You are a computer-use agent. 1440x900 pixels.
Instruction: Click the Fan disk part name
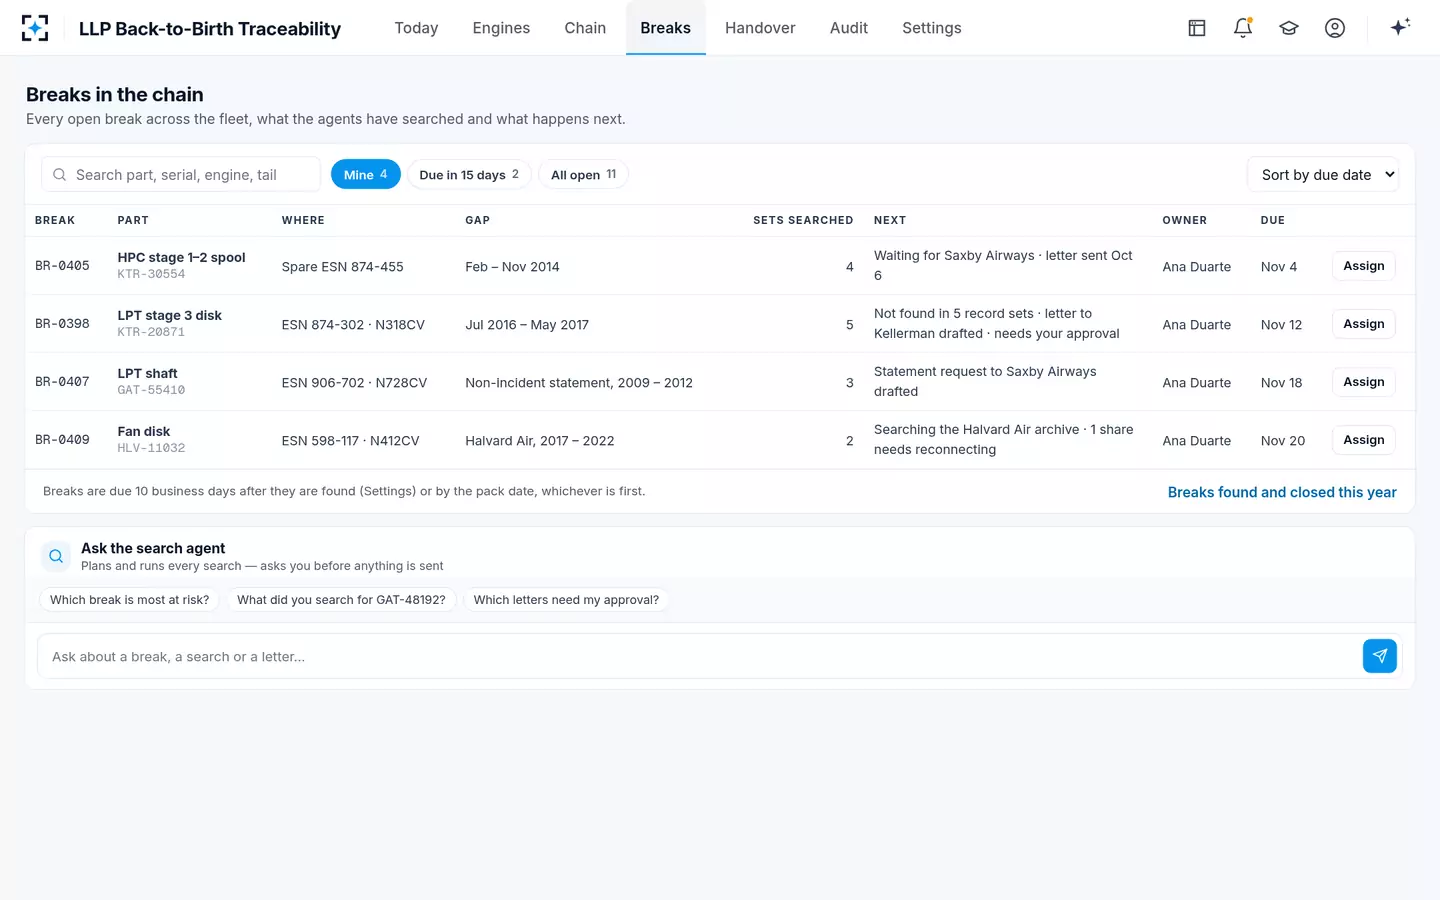(144, 431)
